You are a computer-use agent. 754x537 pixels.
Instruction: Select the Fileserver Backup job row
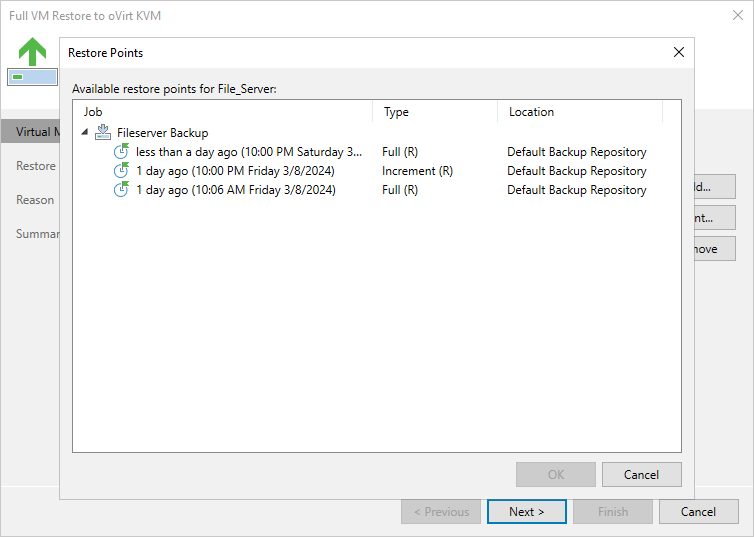point(162,133)
